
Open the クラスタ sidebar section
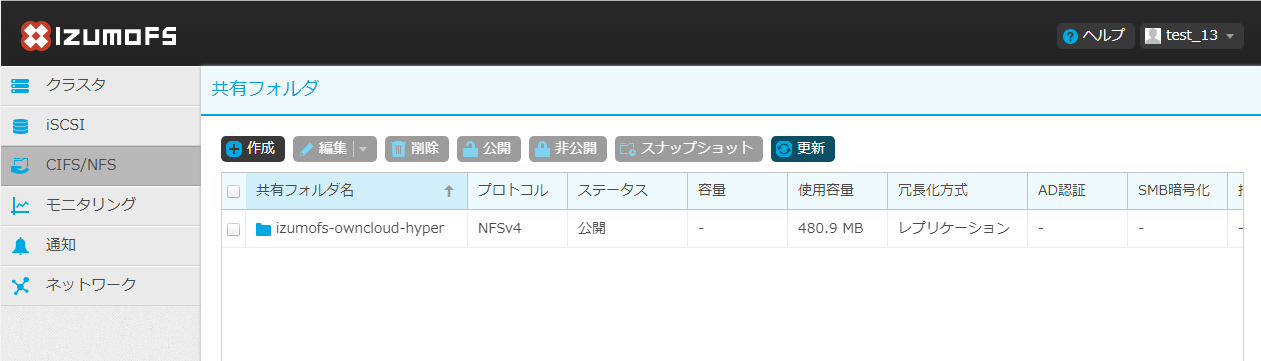100,86
